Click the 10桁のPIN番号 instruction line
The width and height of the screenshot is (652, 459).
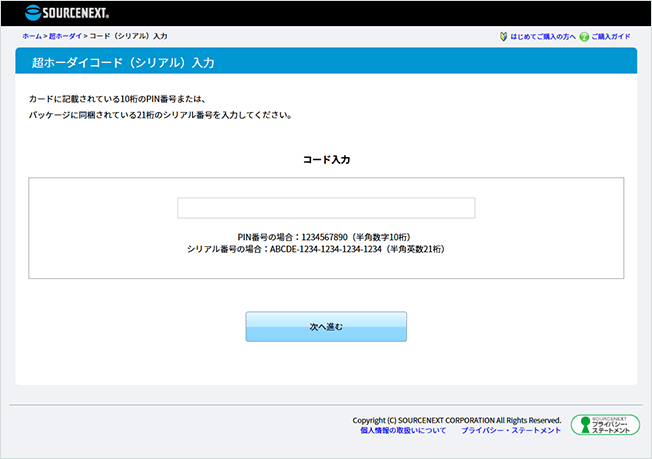(x=118, y=99)
